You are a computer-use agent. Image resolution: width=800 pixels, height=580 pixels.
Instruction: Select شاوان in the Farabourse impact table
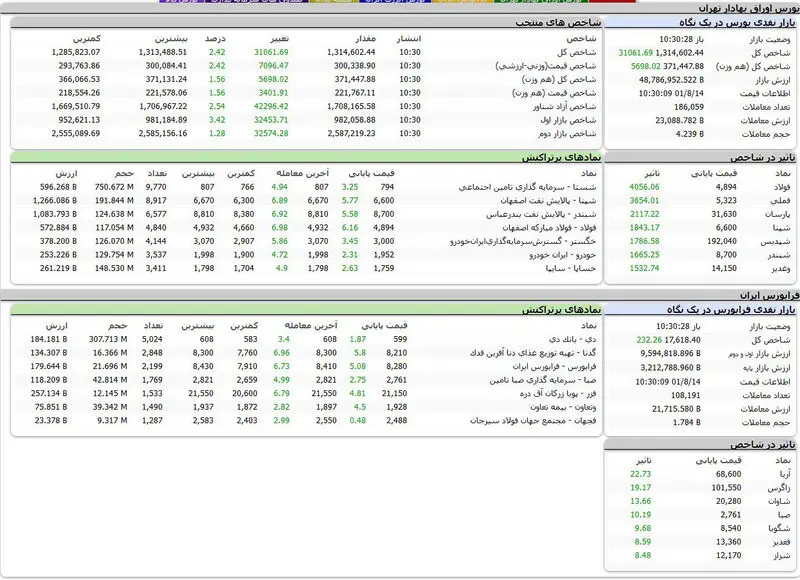[778, 501]
